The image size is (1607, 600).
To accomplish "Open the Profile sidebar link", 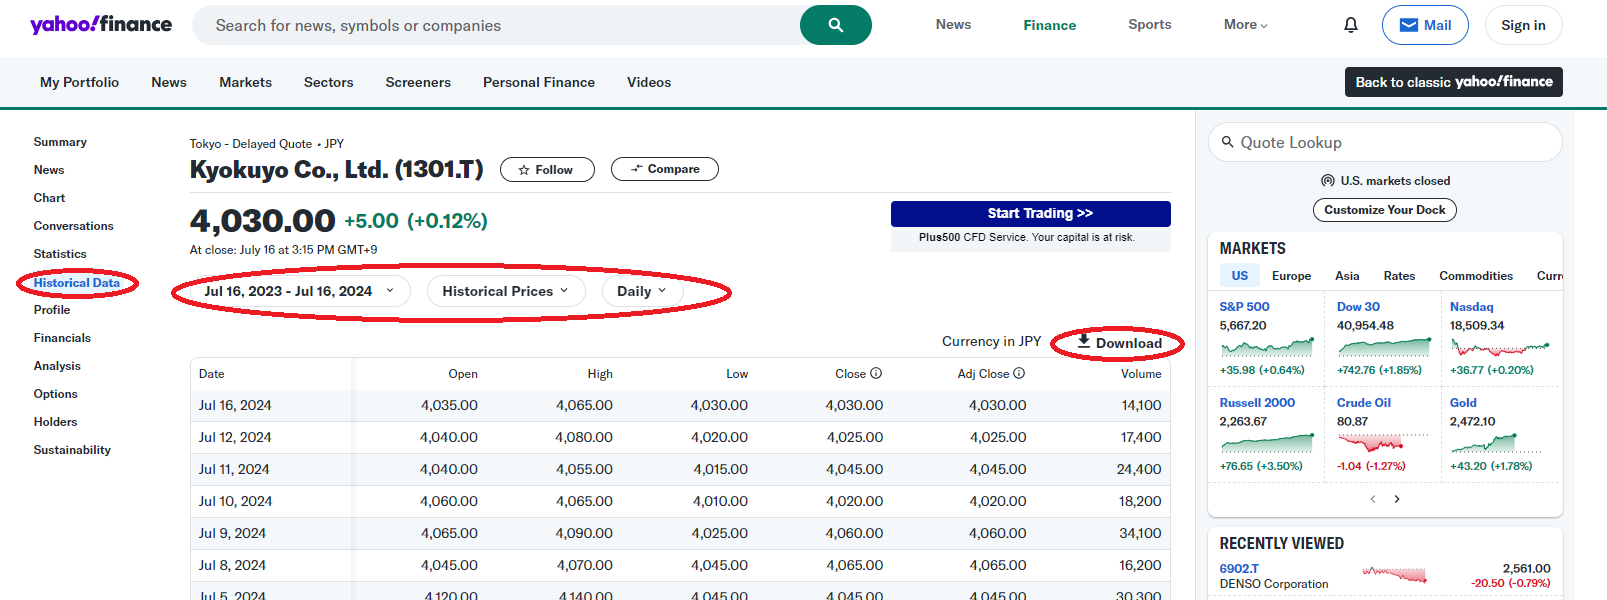I will pyautogui.click(x=52, y=310).
